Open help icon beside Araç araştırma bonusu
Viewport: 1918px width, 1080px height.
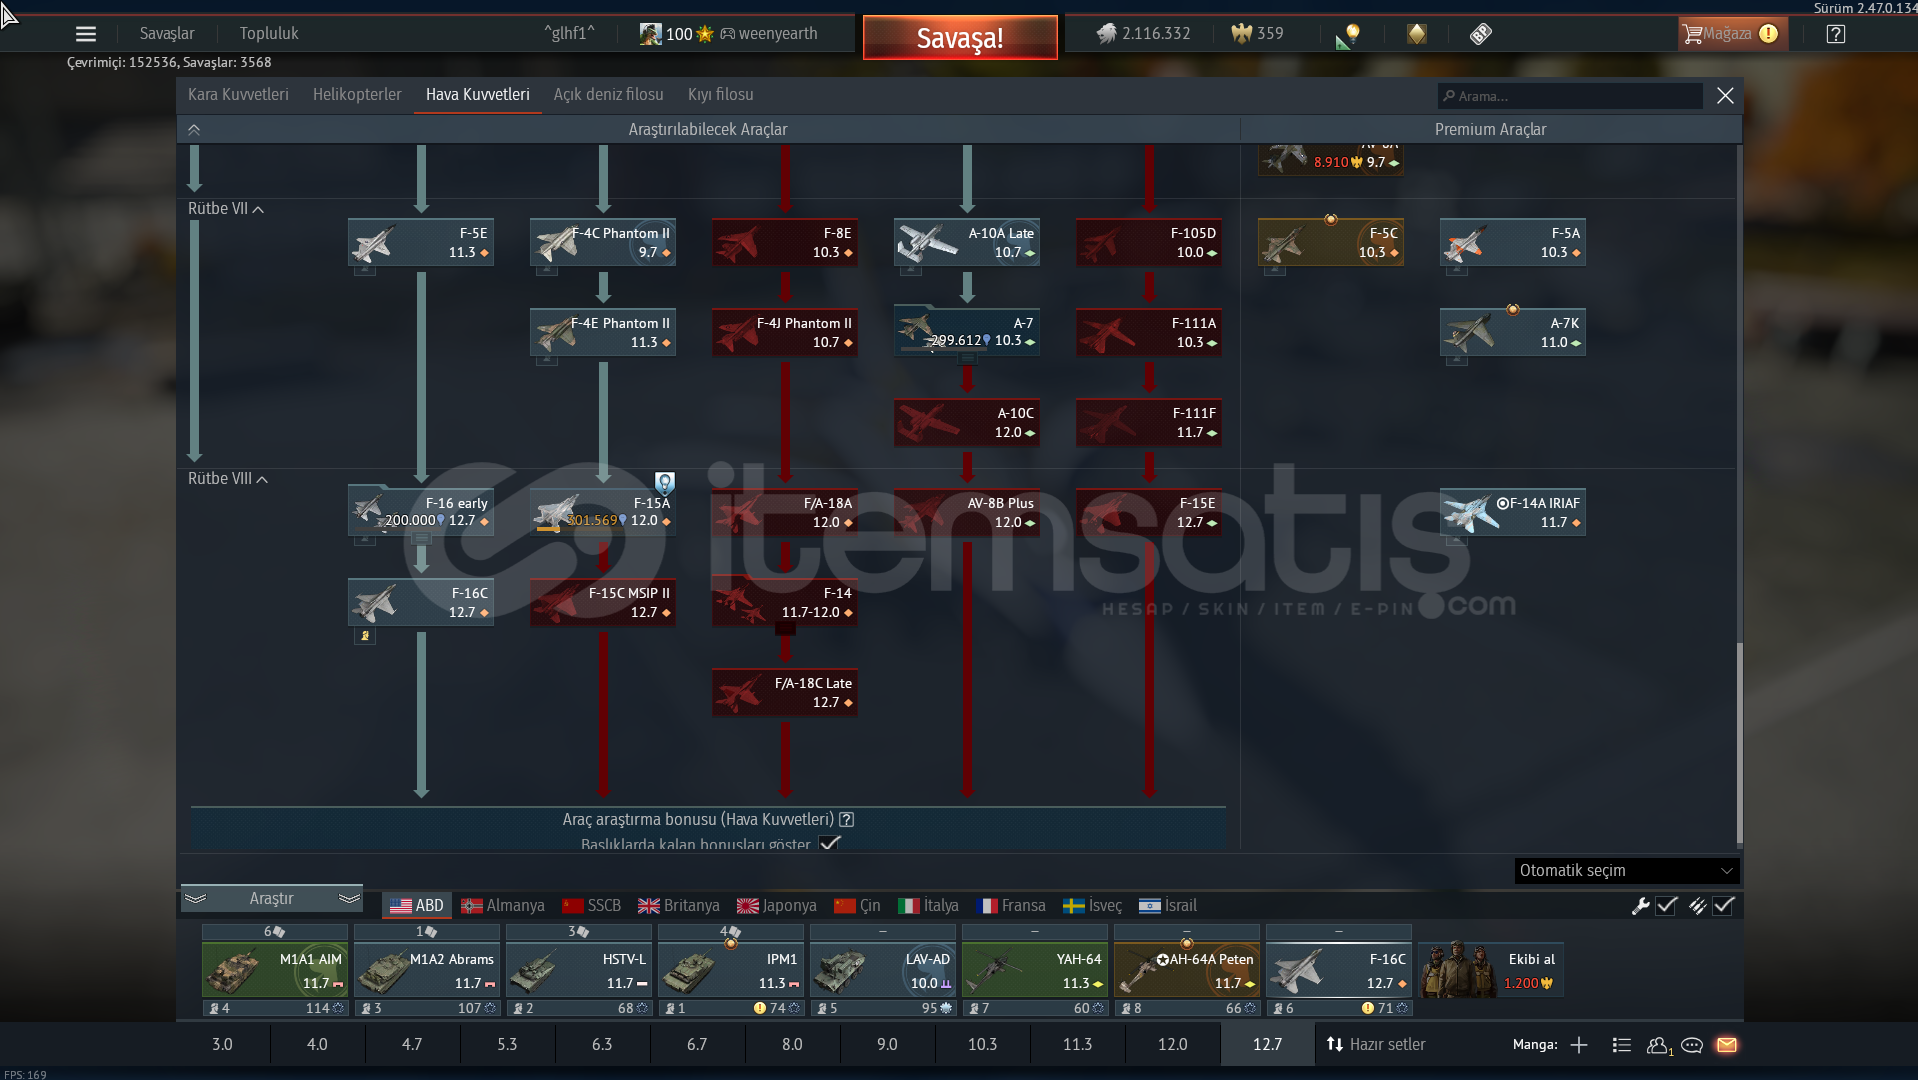847,820
